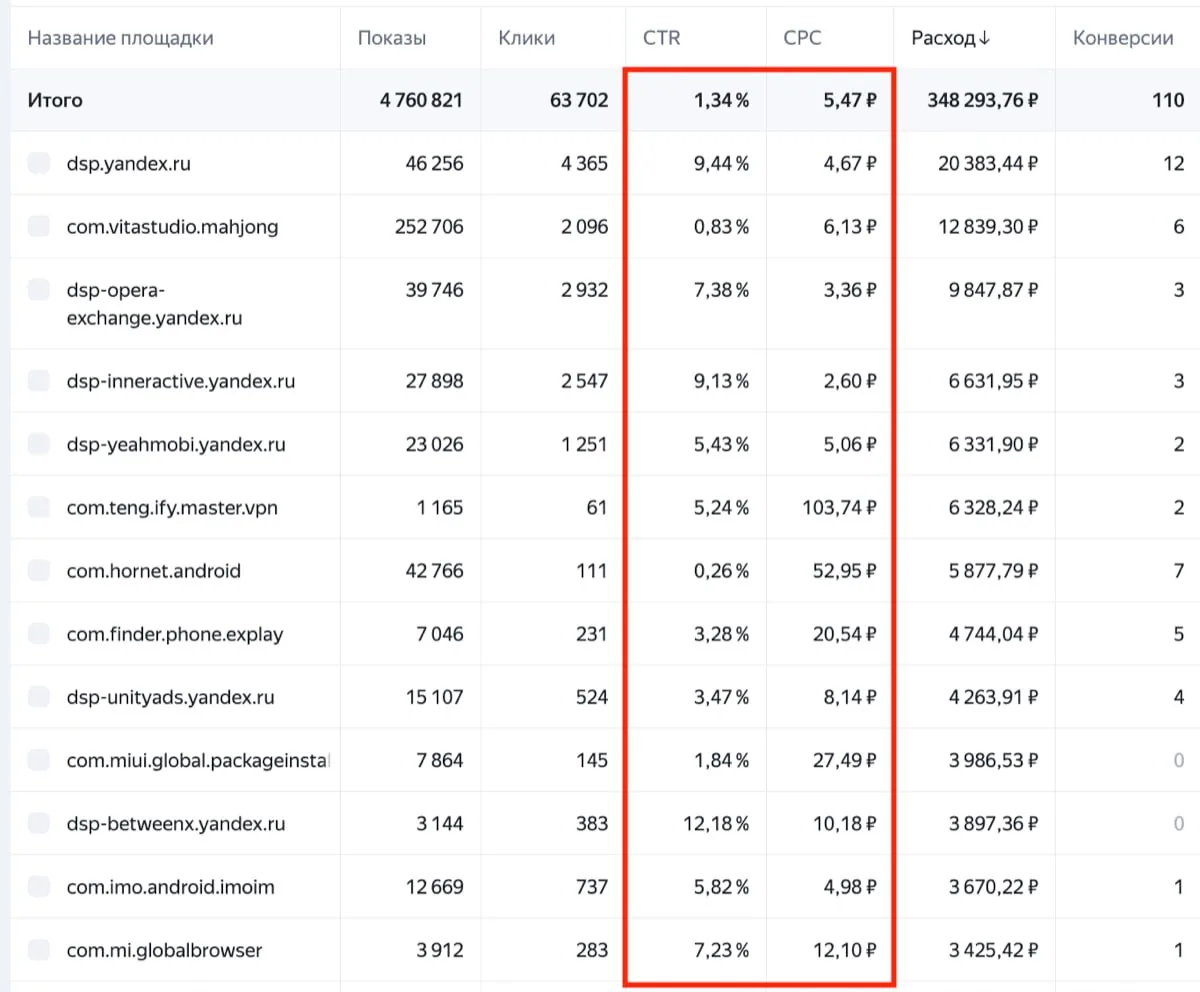The height and width of the screenshot is (992, 1200).
Task: Click dsp-inneractive.yandex.ru placement name
Action: 180,381
